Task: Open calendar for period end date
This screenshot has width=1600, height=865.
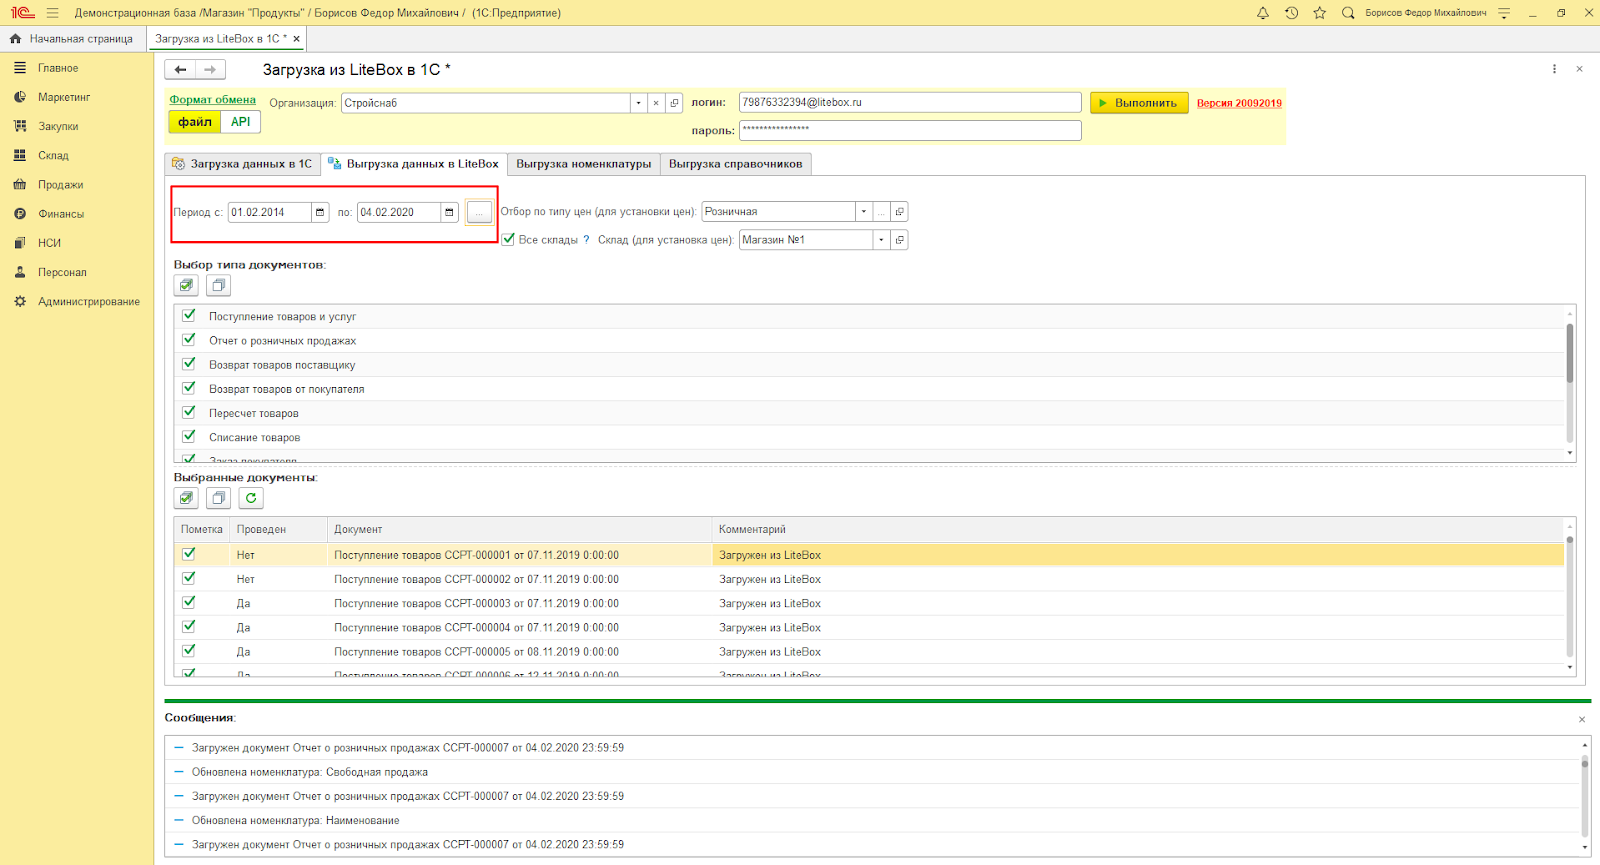Action: click(x=449, y=212)
